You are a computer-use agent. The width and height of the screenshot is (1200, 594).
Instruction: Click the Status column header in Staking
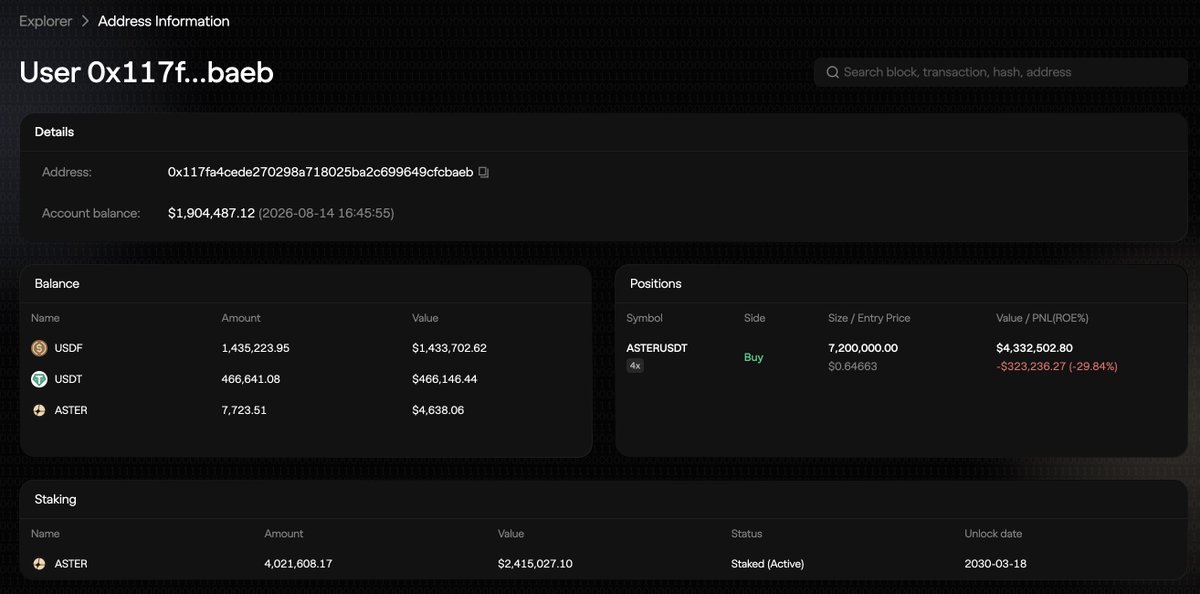tap(746, 534)
